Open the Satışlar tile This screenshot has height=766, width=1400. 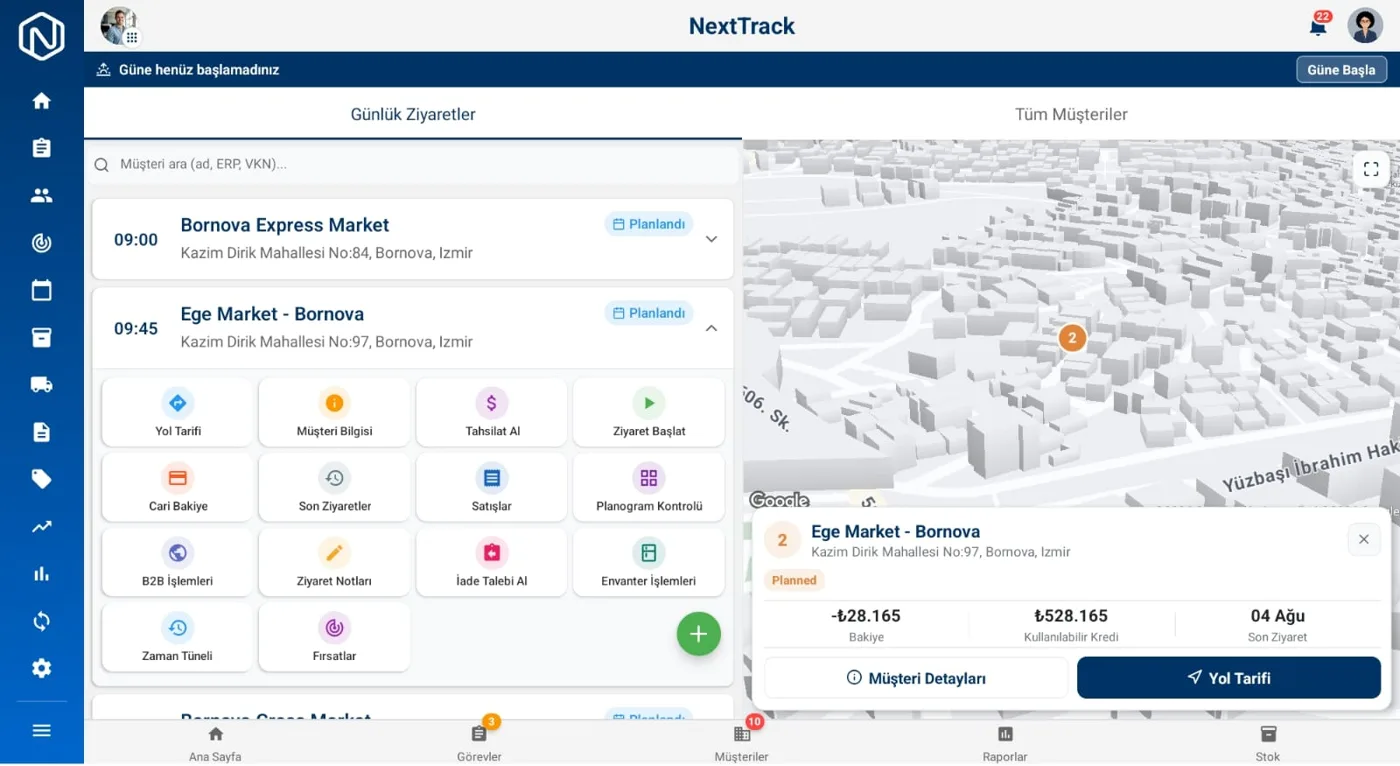[492, 487]
